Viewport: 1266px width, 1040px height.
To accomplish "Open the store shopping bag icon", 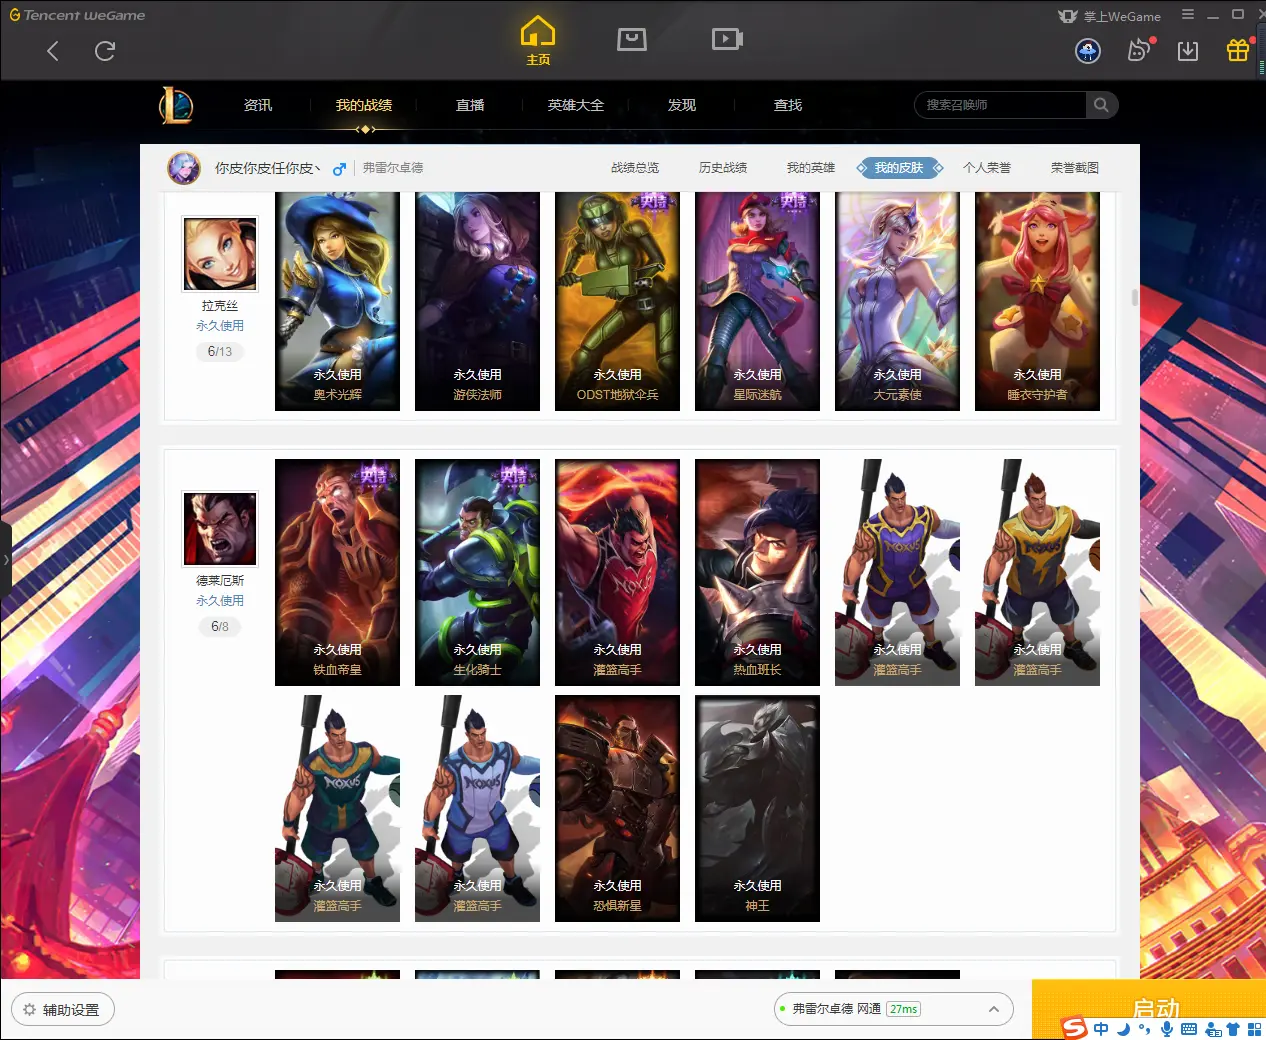I will [632, 39].
